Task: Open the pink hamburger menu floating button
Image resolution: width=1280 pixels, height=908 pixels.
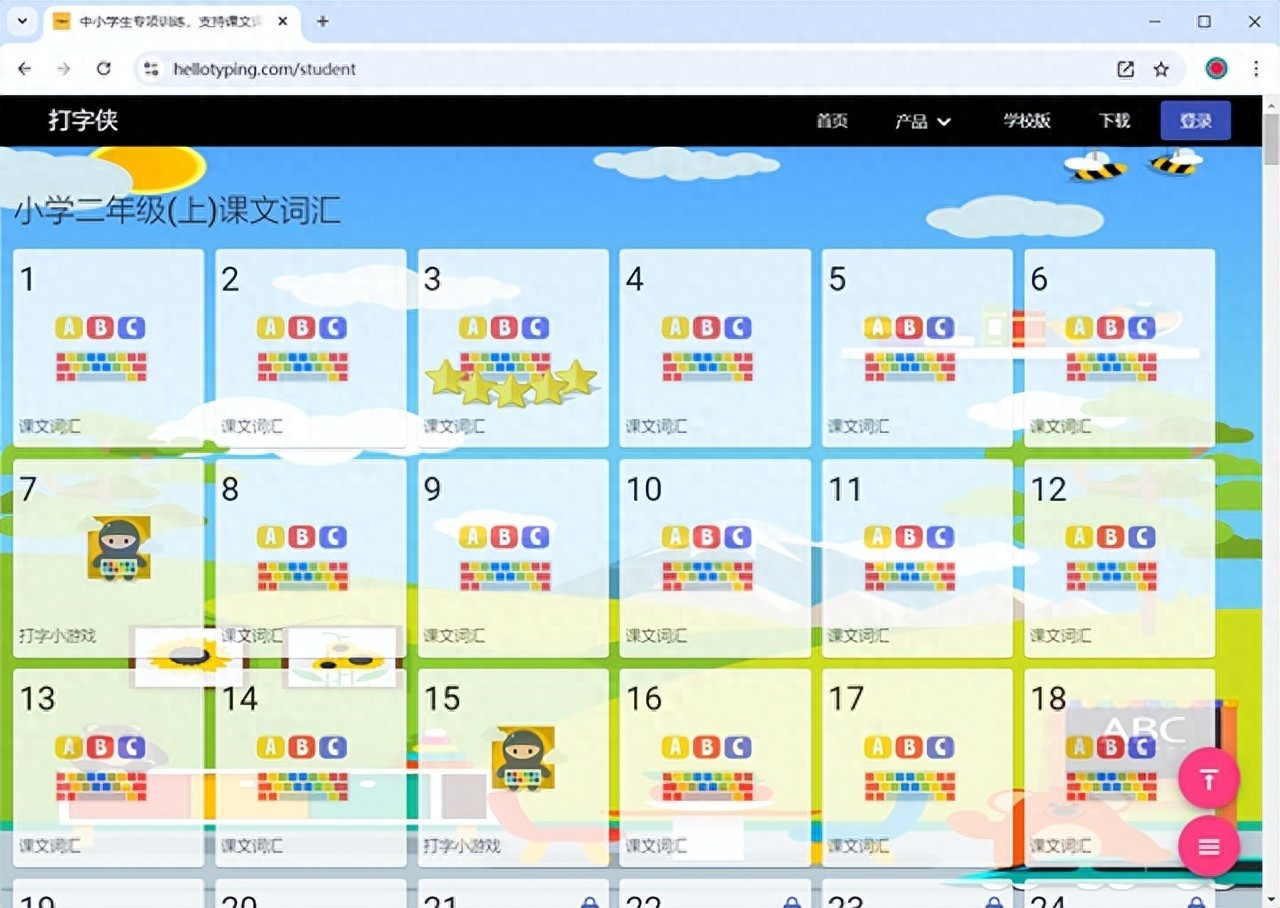Action: [x=1208, y=846]
